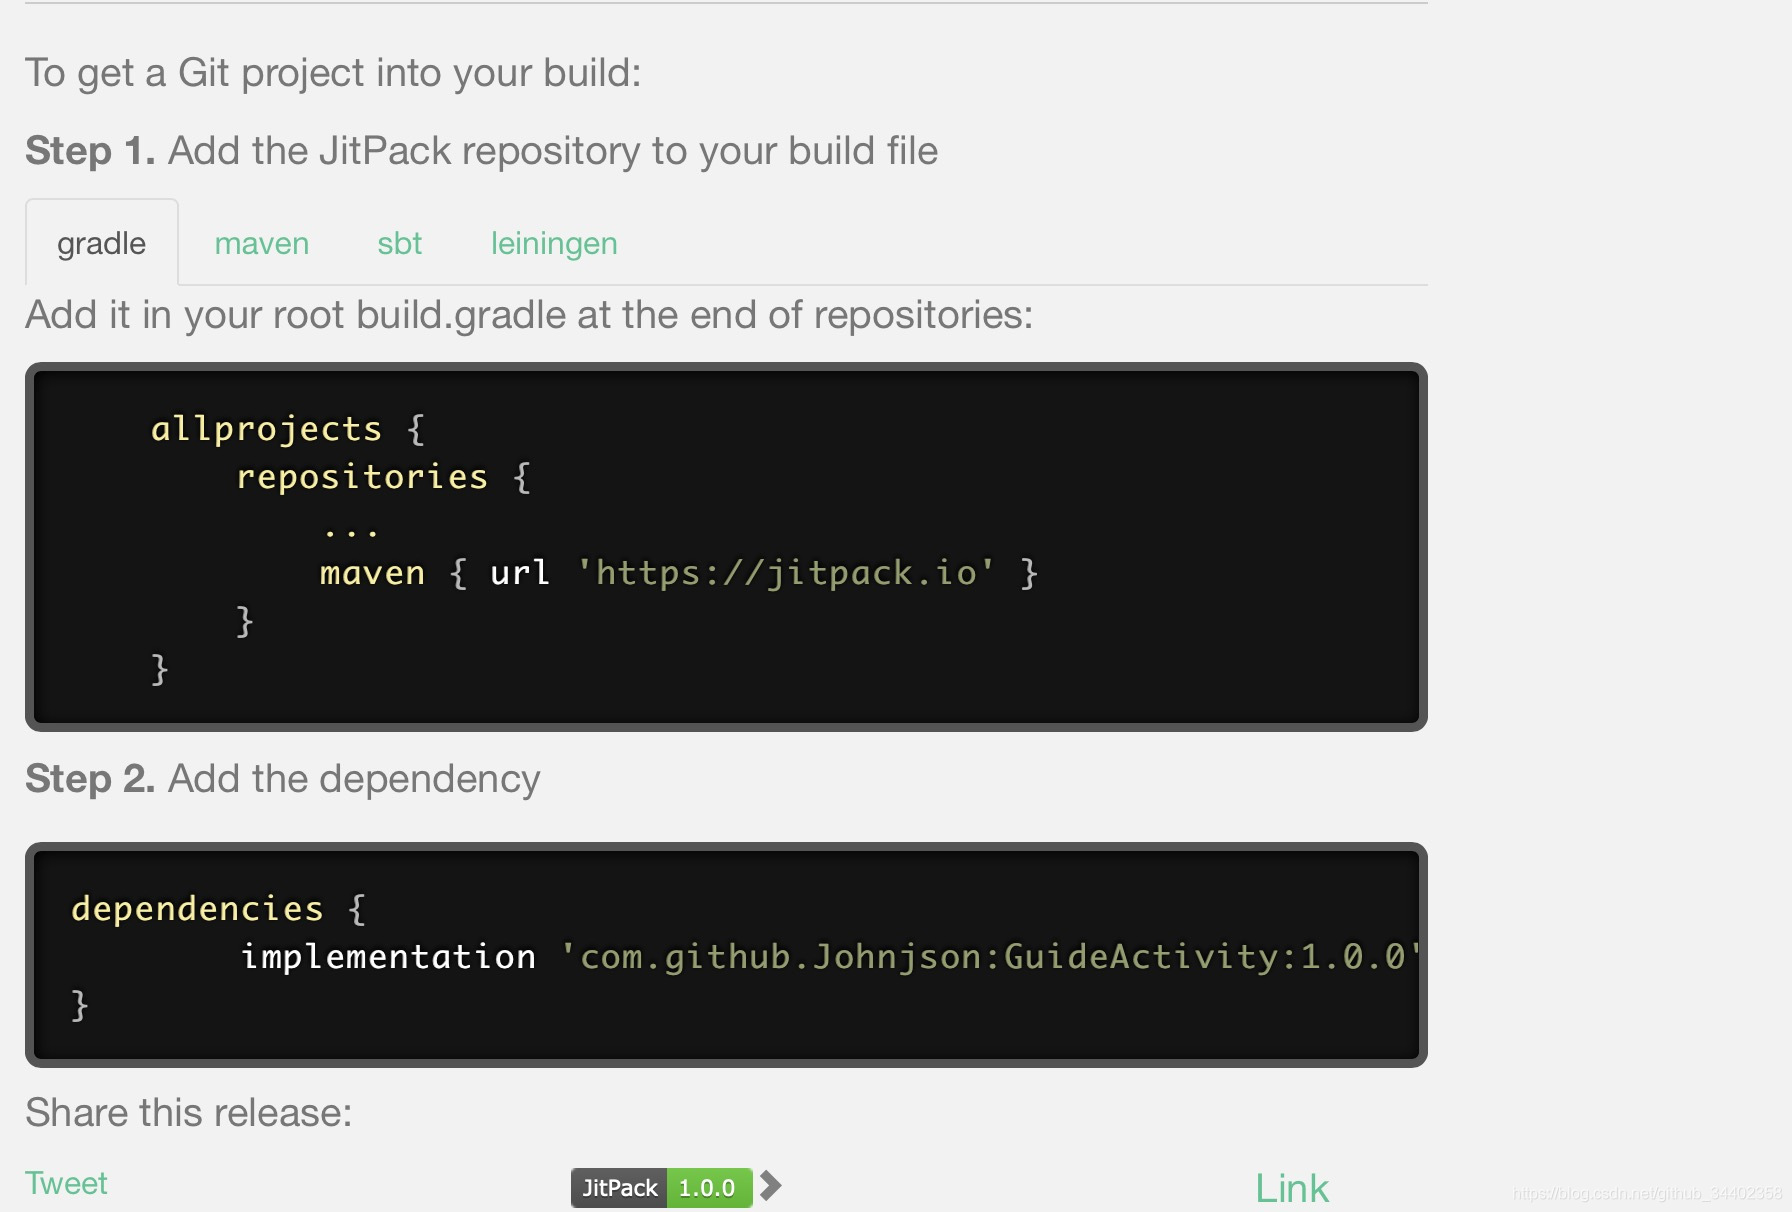Click 'To get a Git project into your build:' text
This screenshot has width=1792, height=1212.
point(333,73)
